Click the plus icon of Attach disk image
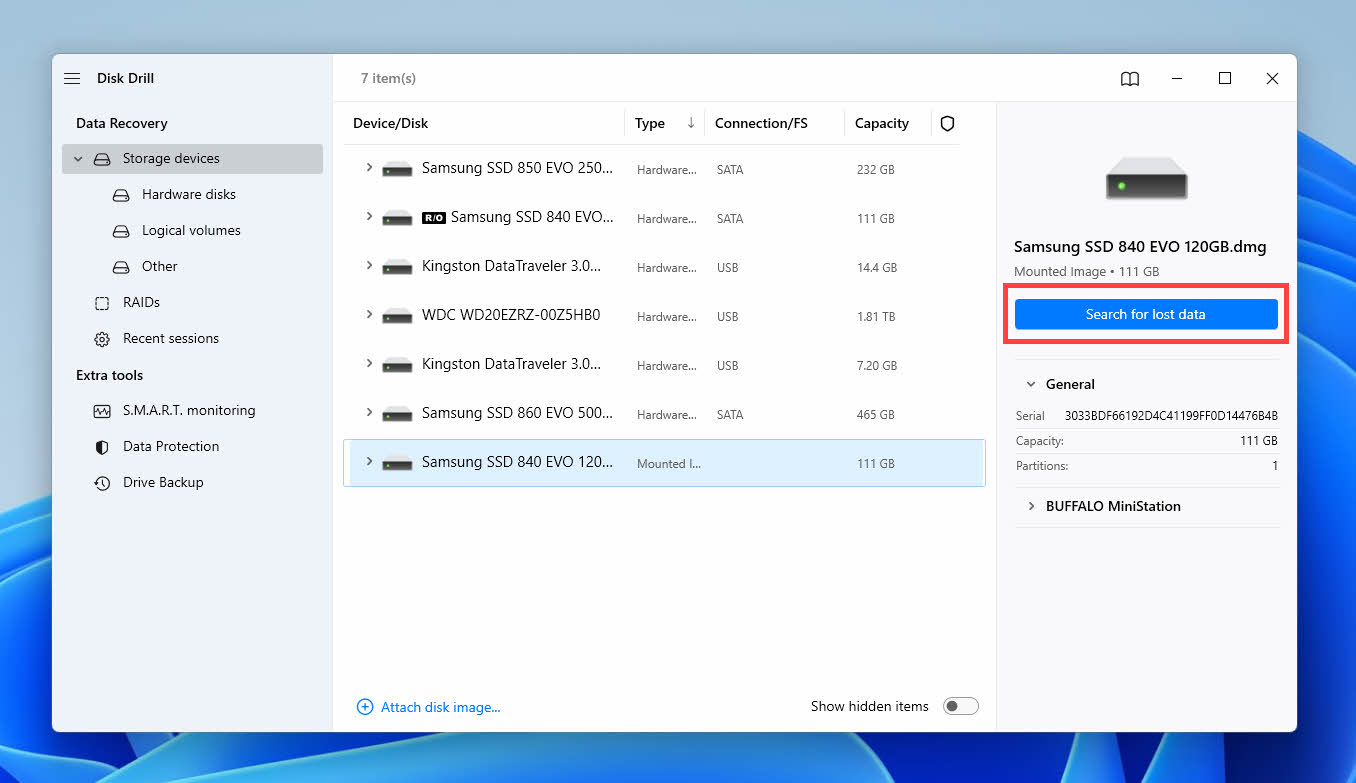Viewport: 1356px width, 783px height. pyautogui.click(x=365, y=707)
